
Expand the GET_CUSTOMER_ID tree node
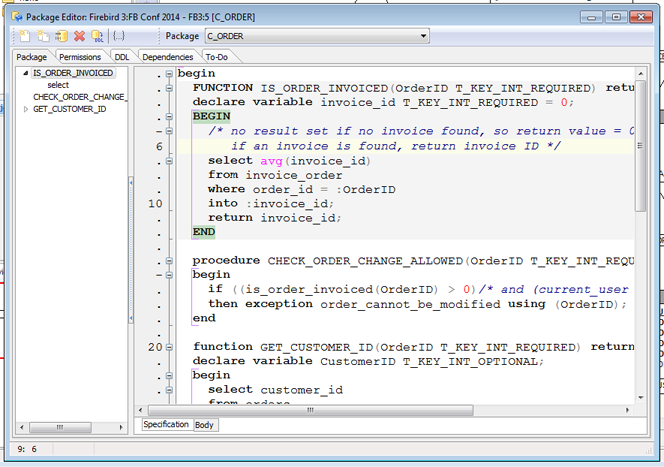coord(26,109)
